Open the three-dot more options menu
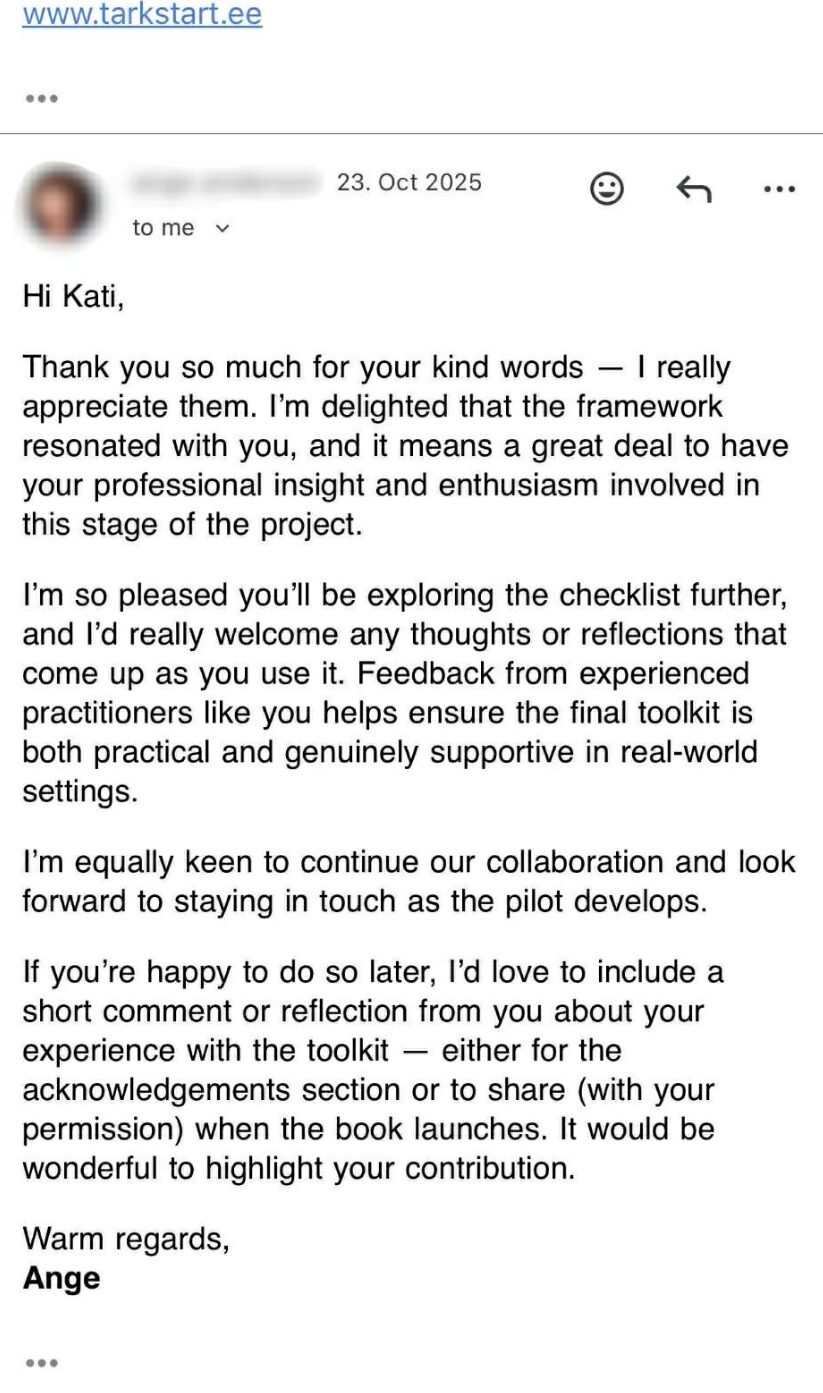The width and height of the screenshot is (823, 1393). coord(779,188)
